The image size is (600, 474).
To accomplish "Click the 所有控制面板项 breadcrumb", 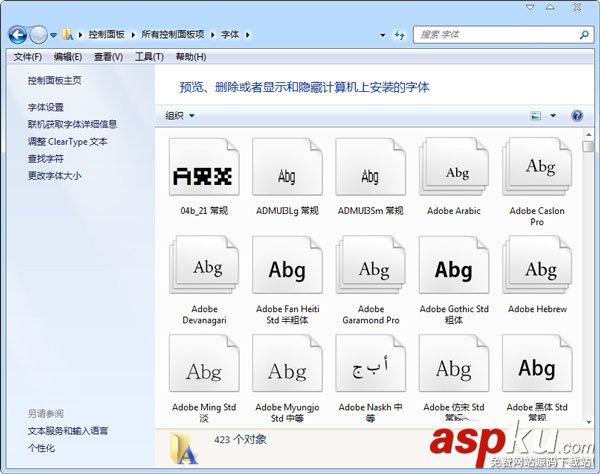I will point(173,34).
